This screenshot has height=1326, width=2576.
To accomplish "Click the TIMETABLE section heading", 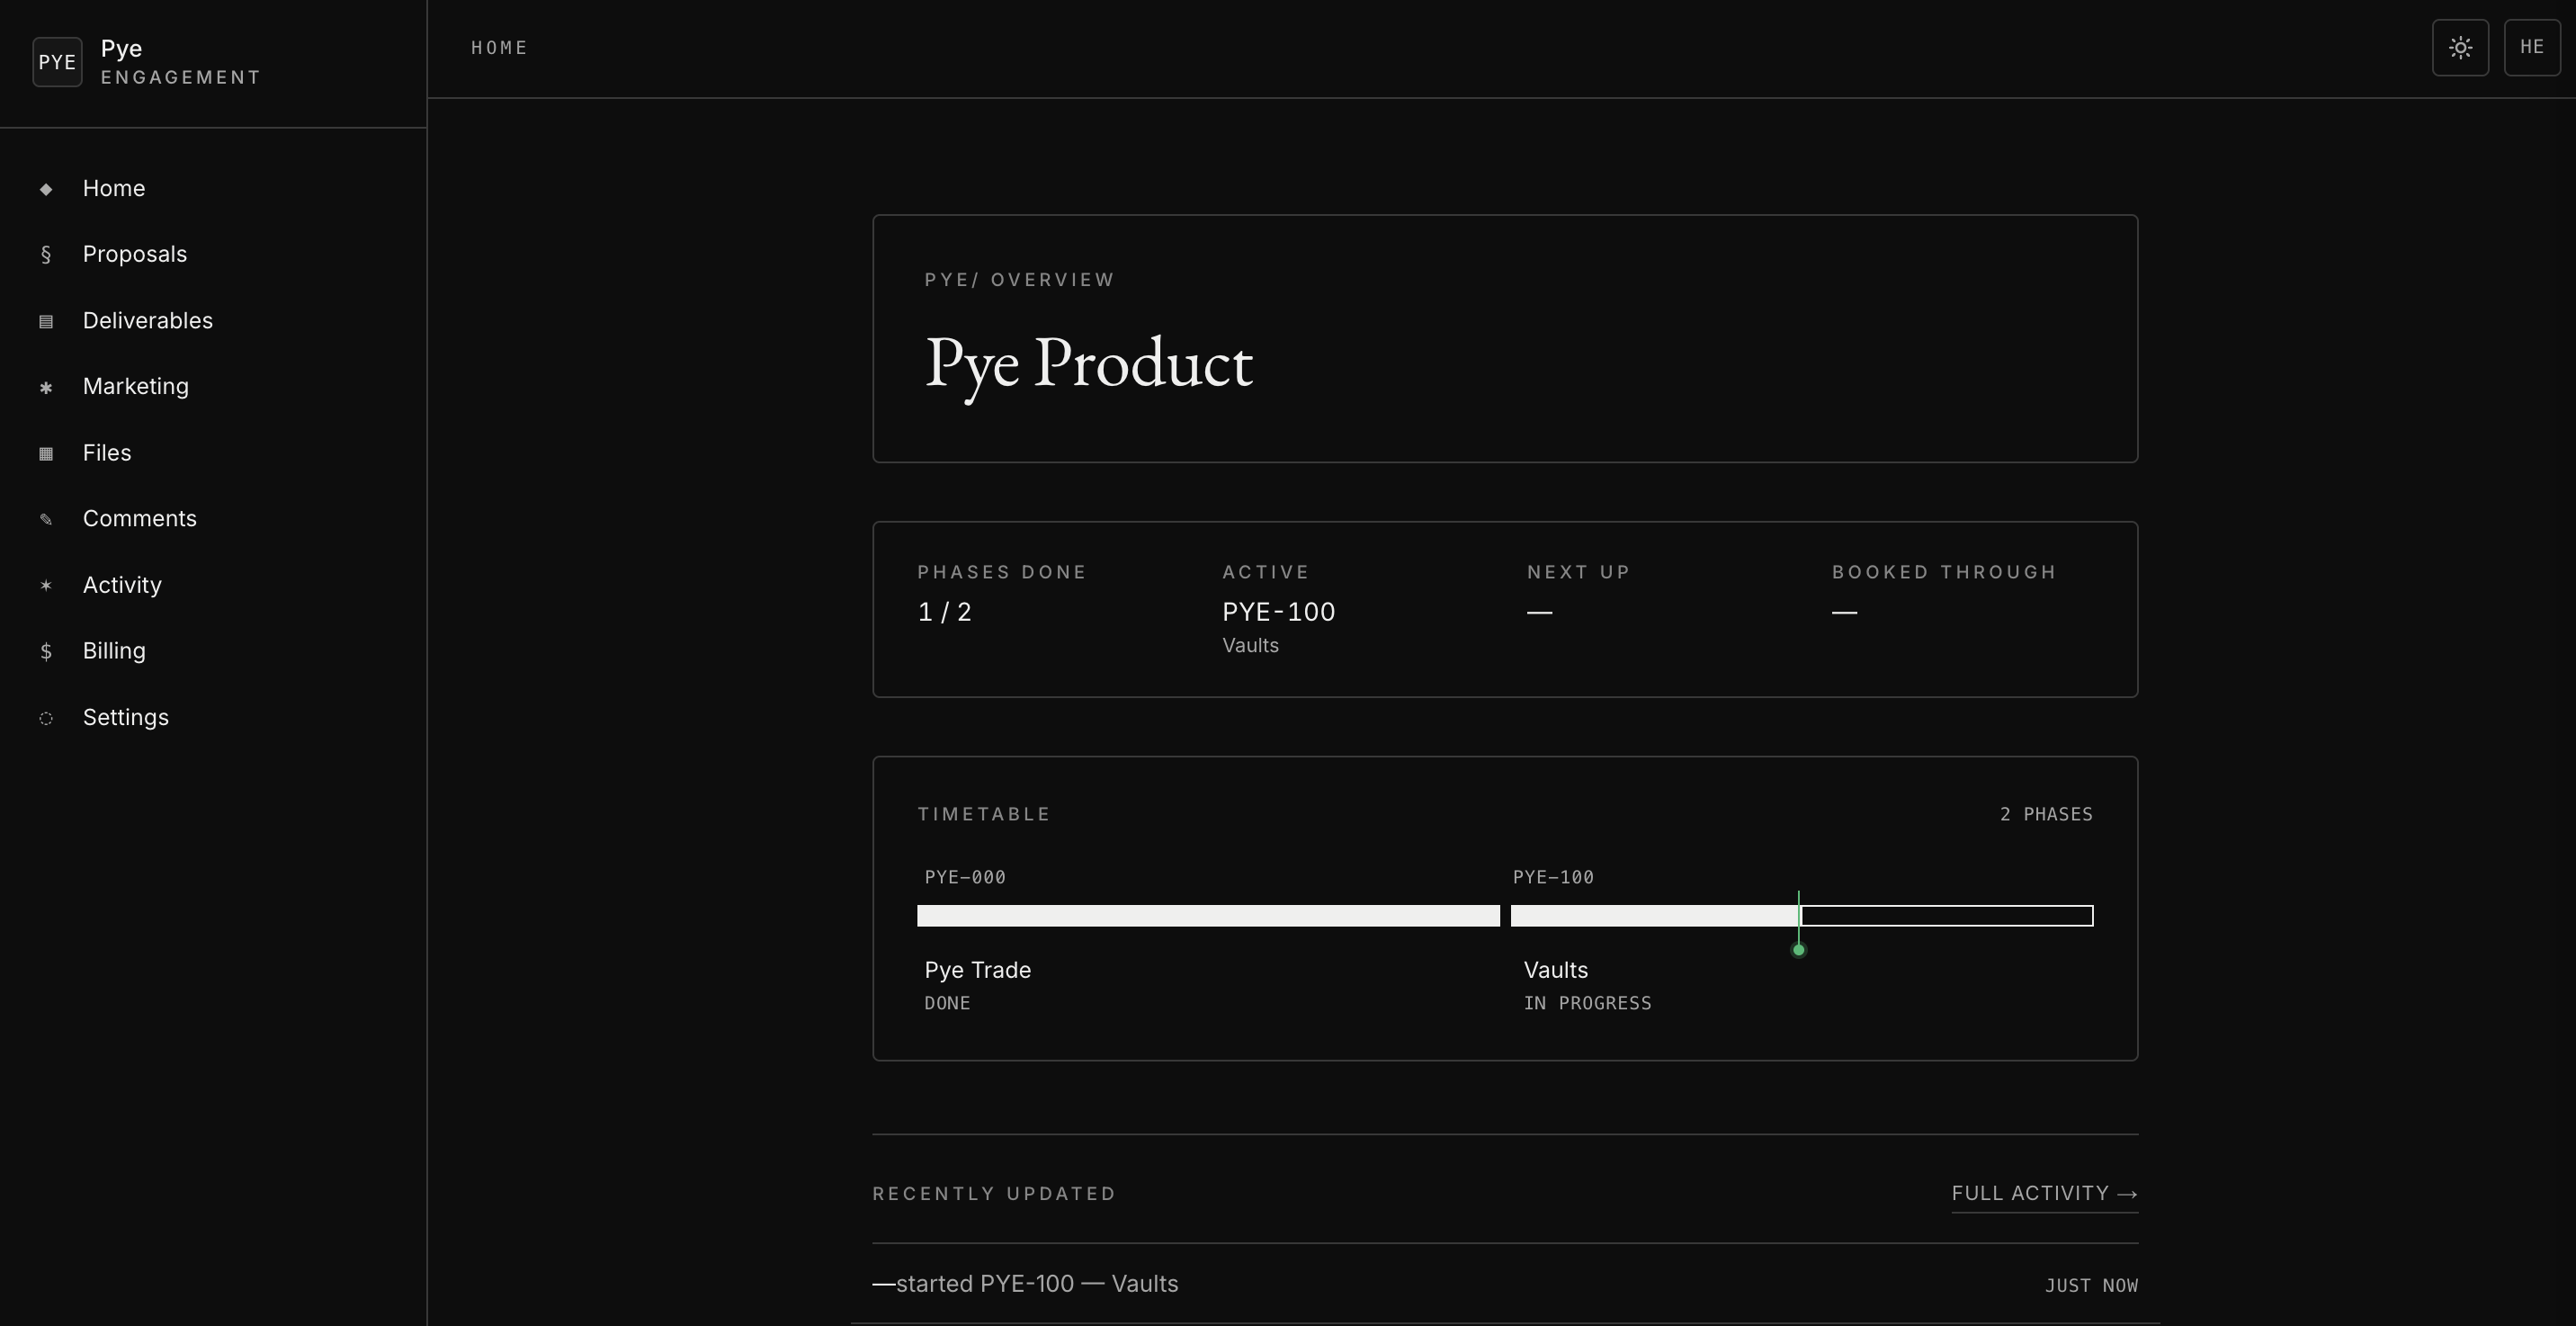I will tap(984, 814).
